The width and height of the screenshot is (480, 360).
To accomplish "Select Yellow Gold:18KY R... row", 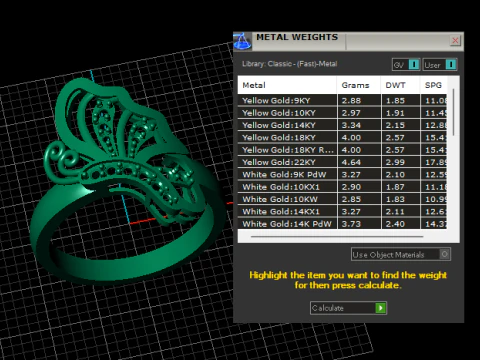I will [x=342, y=150].
